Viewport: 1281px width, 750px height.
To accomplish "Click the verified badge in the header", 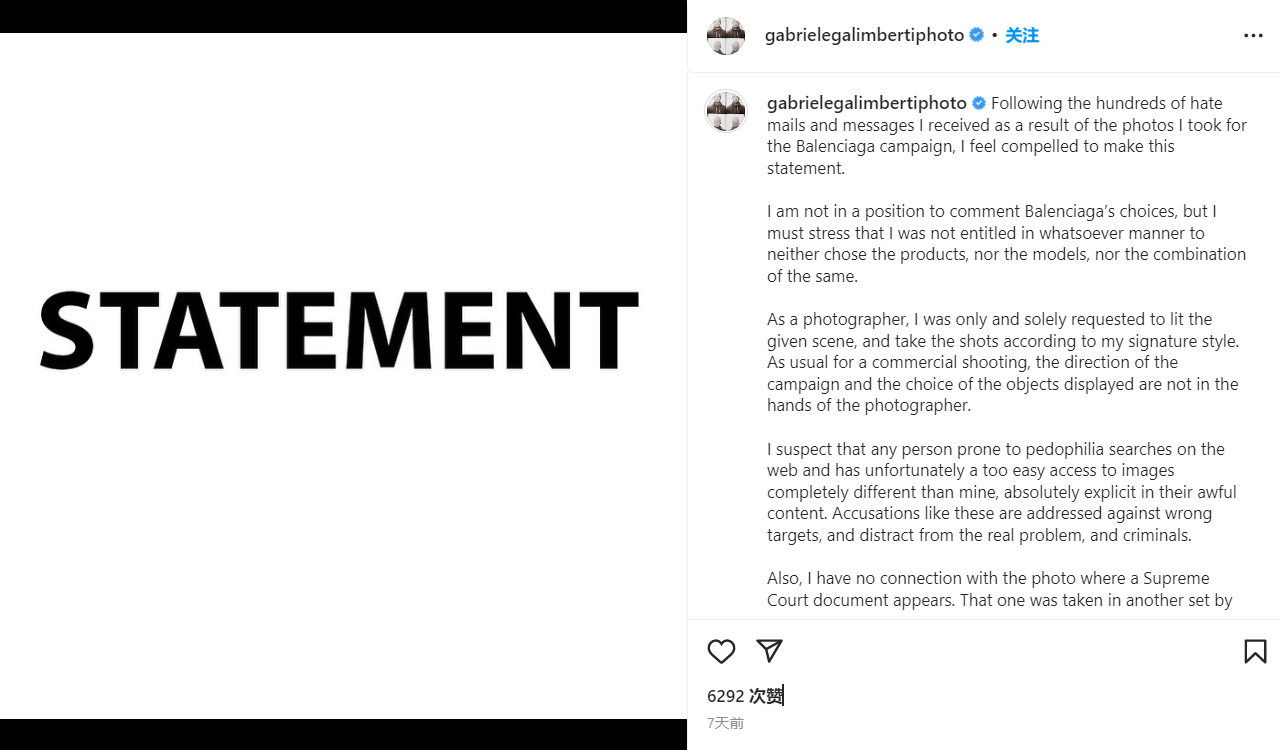I will tap(977, 35).
